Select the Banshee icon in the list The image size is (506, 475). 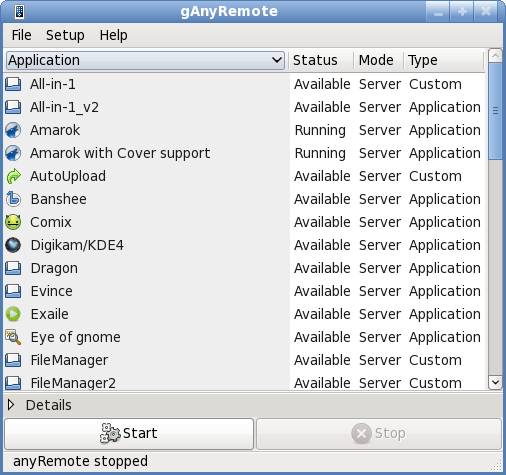point(13,199)
